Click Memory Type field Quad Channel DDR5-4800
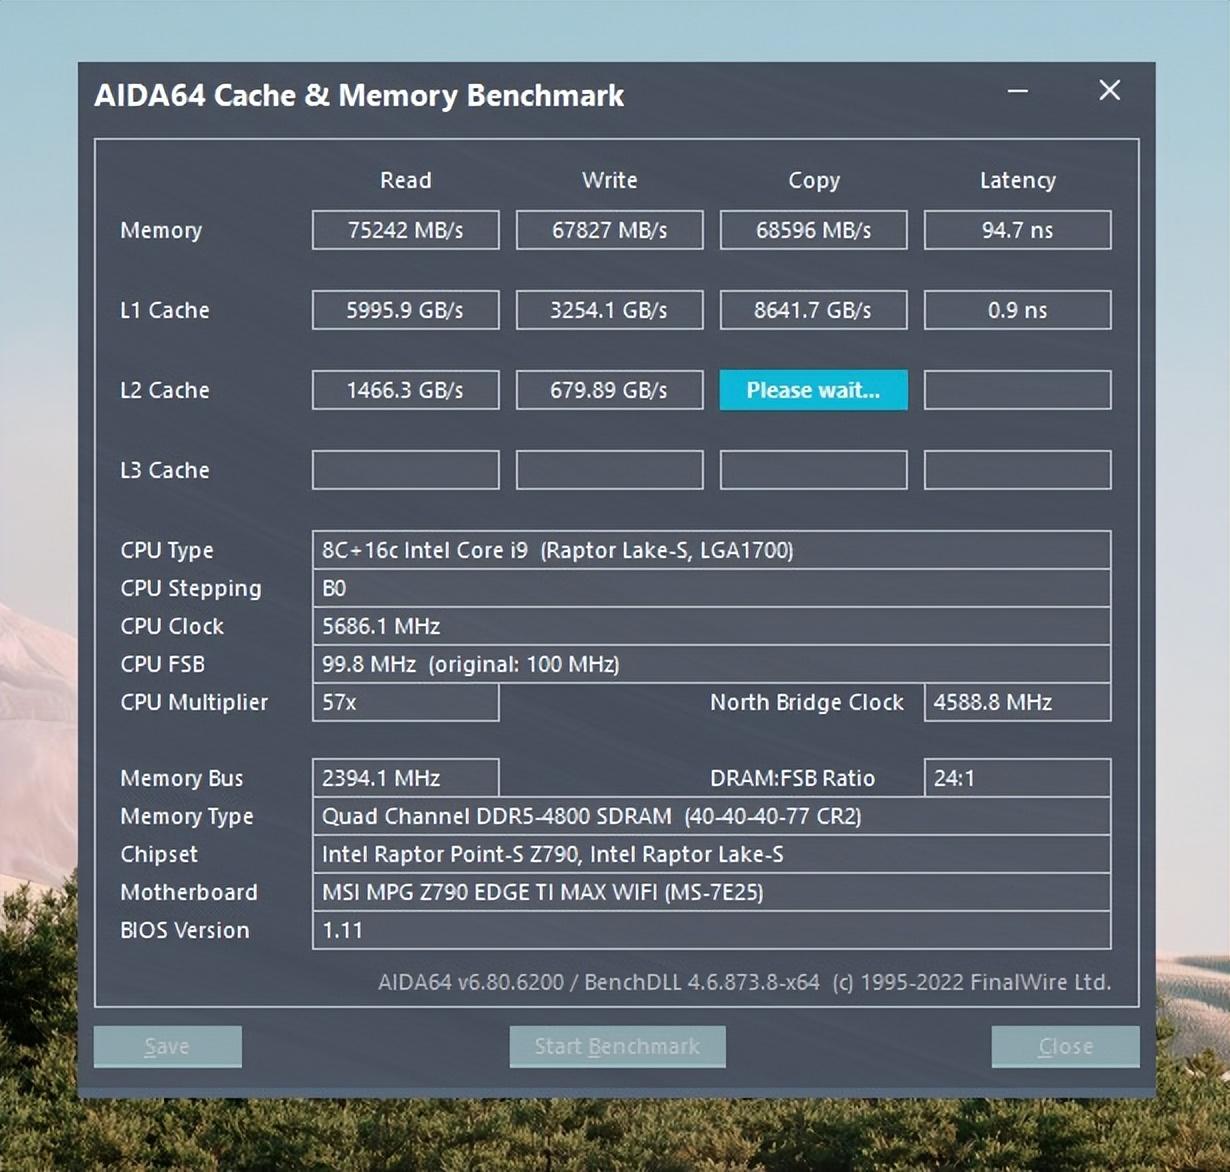This screenshot has height=1172, width=1230. (x=711, y=816)
